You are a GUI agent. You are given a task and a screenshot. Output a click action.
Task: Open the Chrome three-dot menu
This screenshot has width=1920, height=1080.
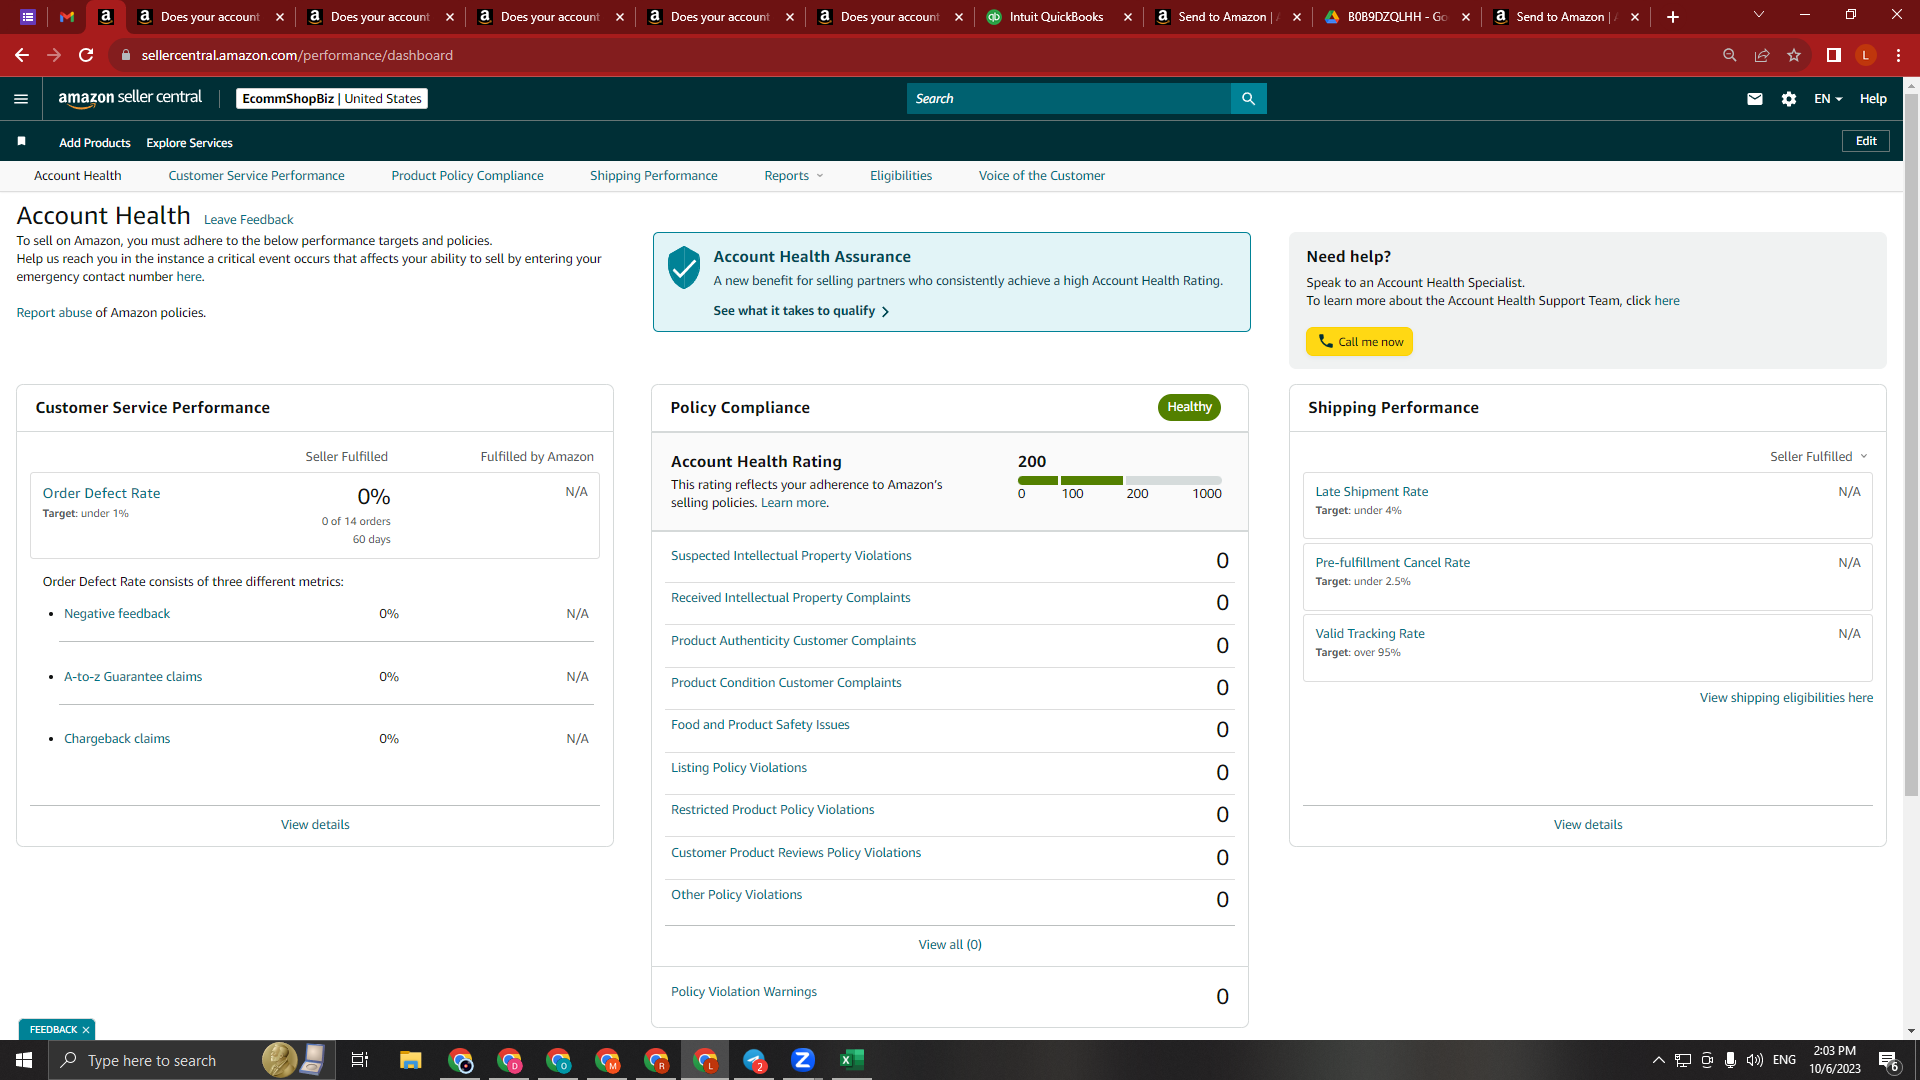pyautogui.click(x=1898, y=55)
